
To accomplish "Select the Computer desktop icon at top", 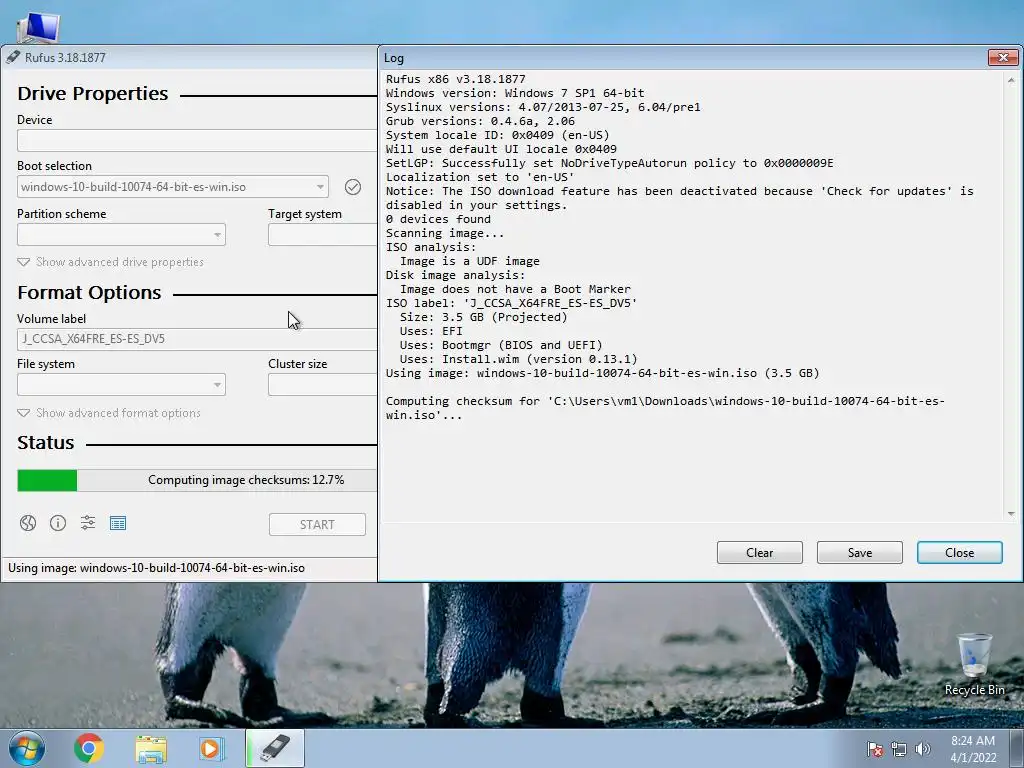I will [38, 28].
